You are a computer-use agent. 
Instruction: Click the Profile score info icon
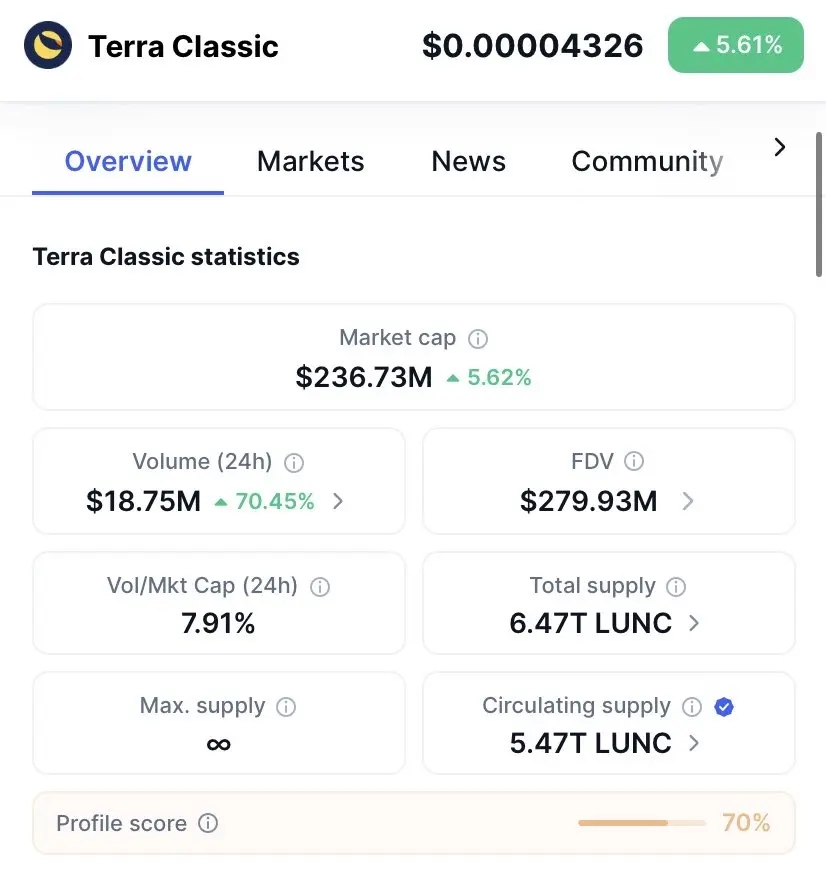208,824
